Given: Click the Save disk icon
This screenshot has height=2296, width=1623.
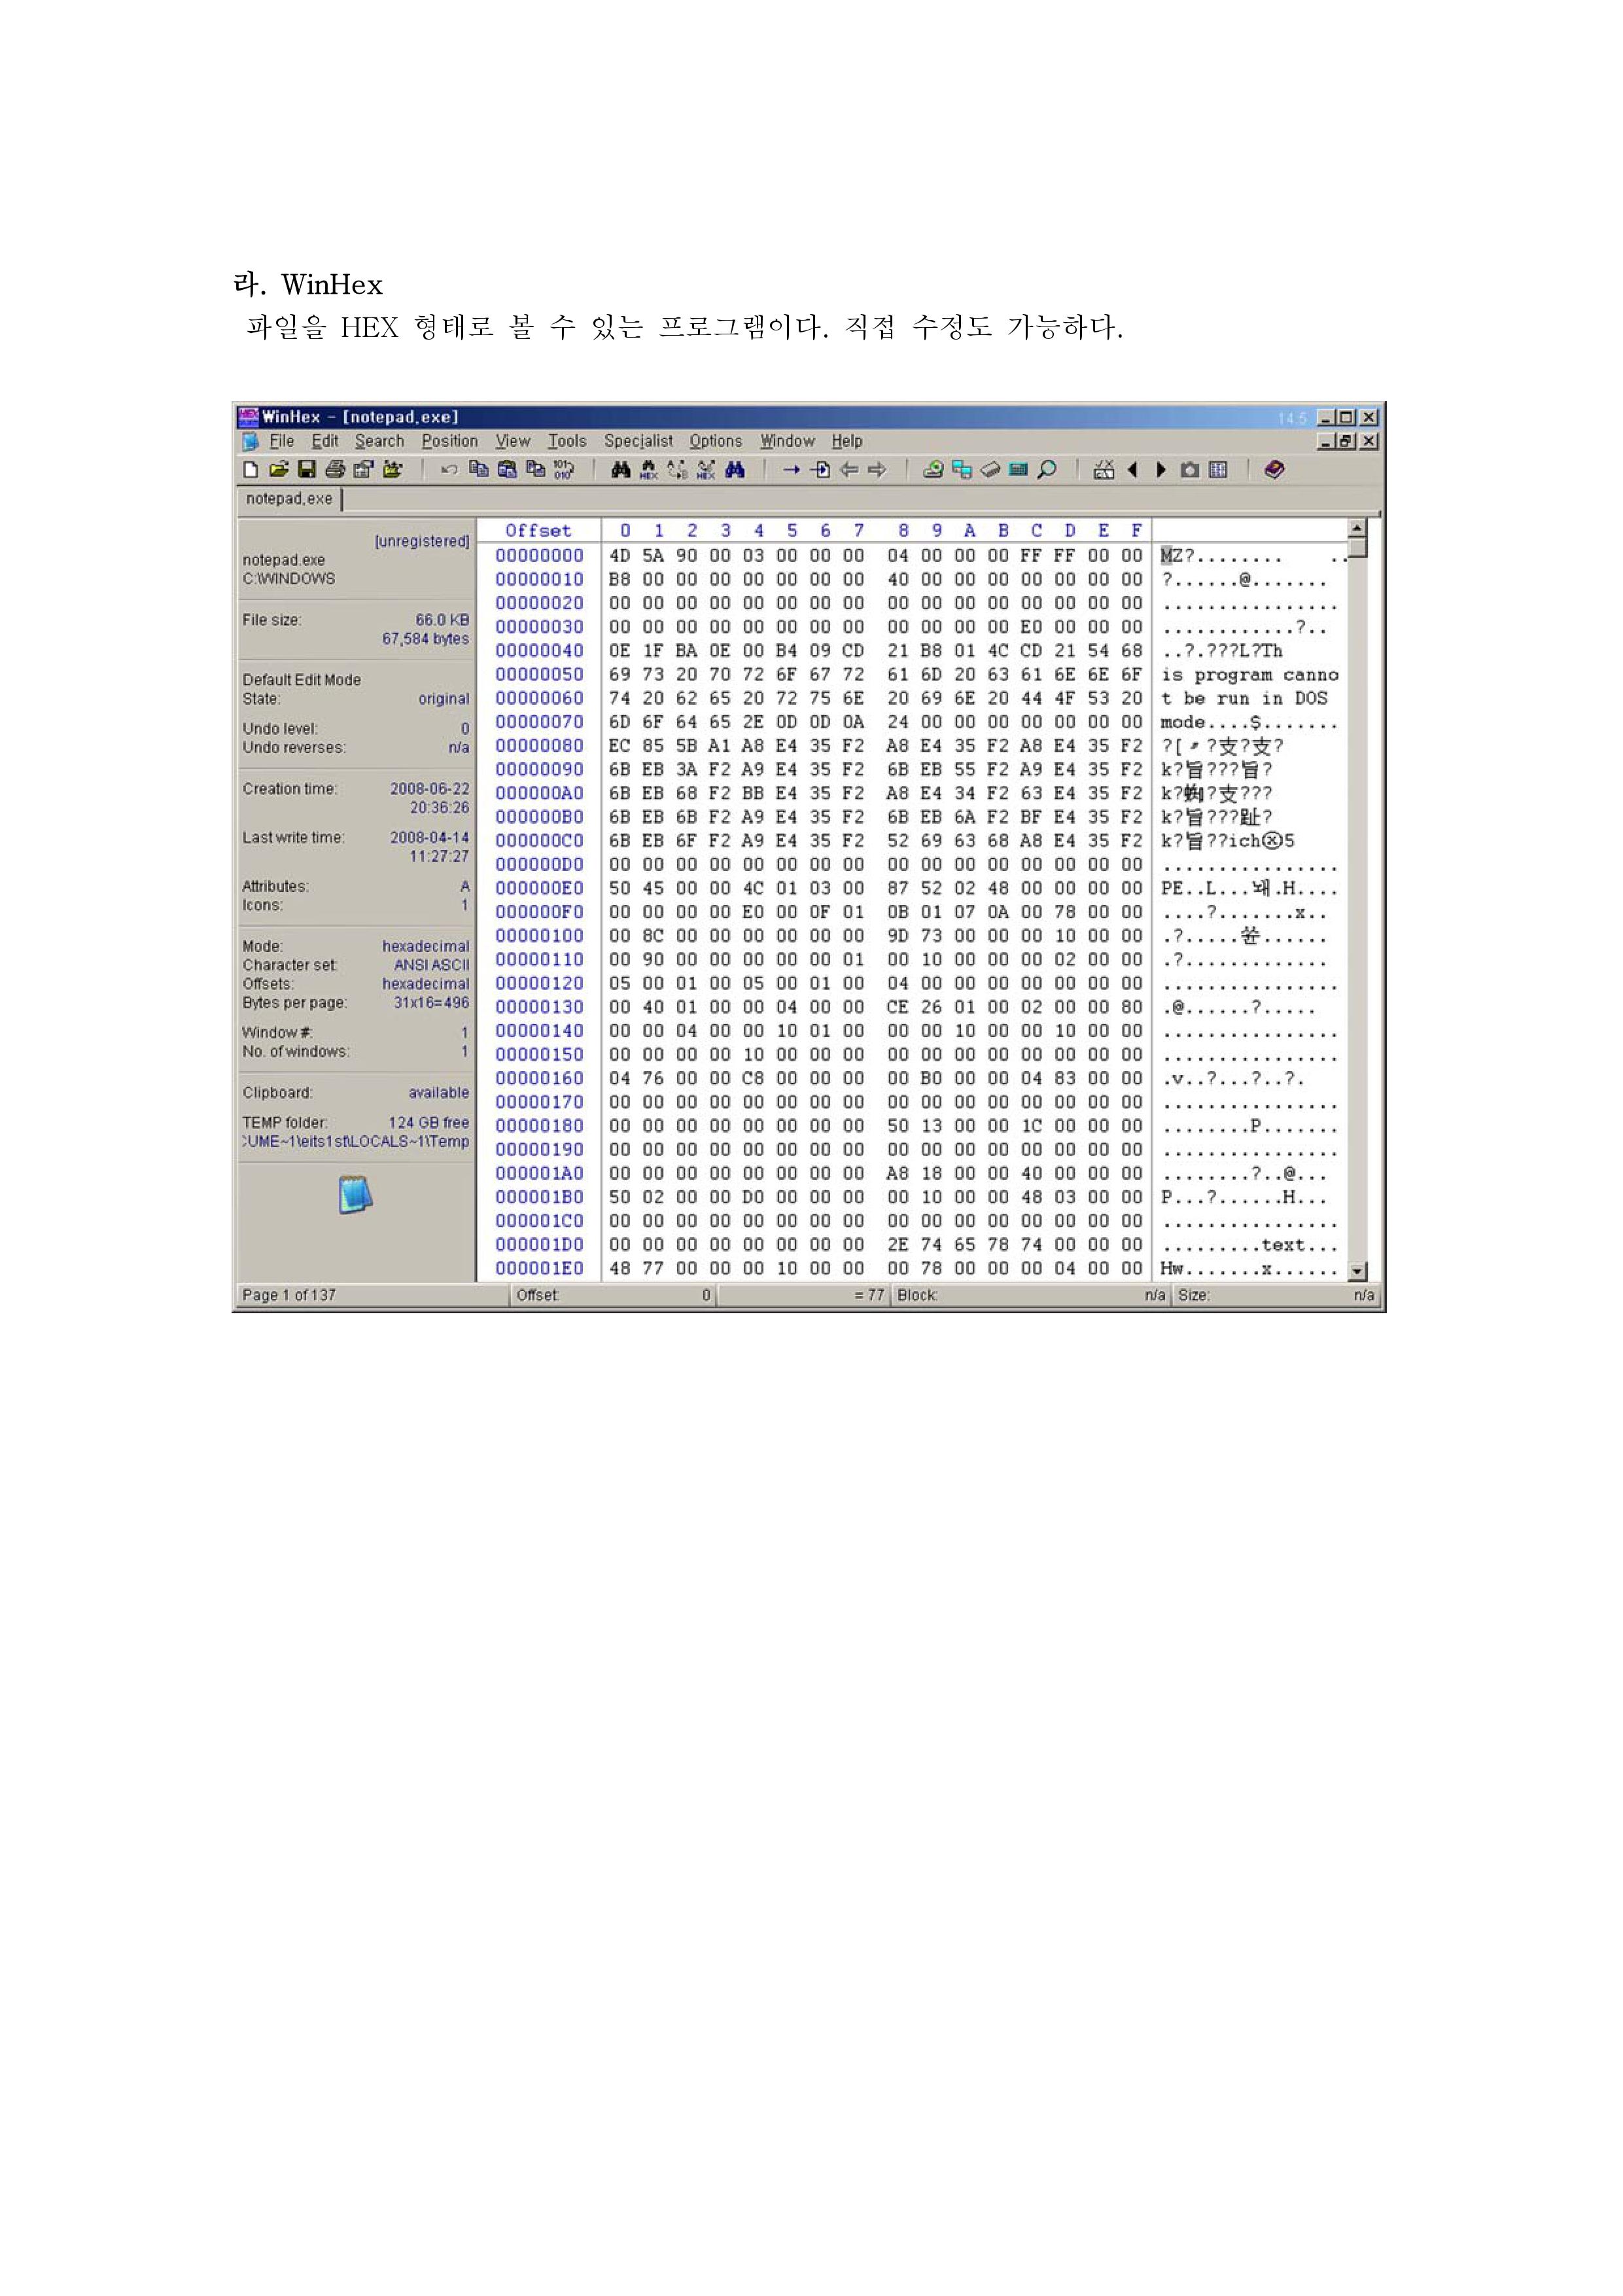Looking at the screenshot, I should [x=307, y=470].
